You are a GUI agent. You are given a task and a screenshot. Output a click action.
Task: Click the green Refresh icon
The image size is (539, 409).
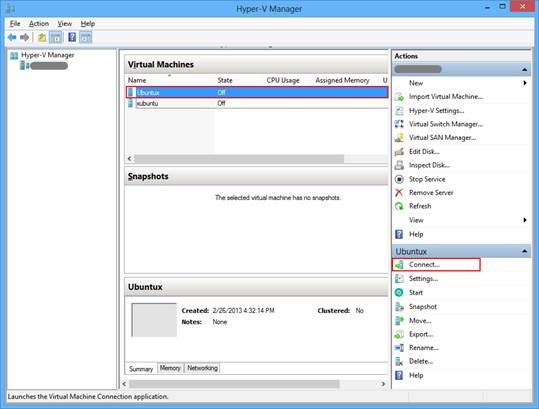click(x=399, y=206)
